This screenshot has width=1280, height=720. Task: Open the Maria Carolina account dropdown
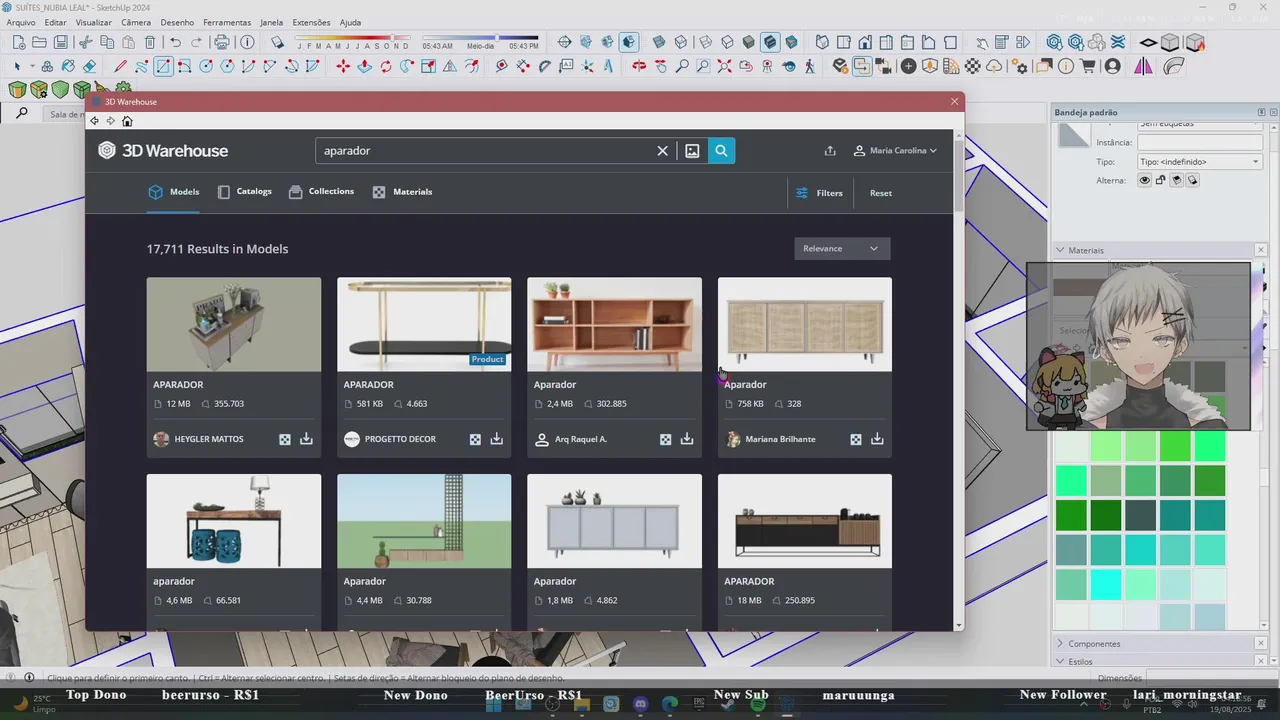895,151
